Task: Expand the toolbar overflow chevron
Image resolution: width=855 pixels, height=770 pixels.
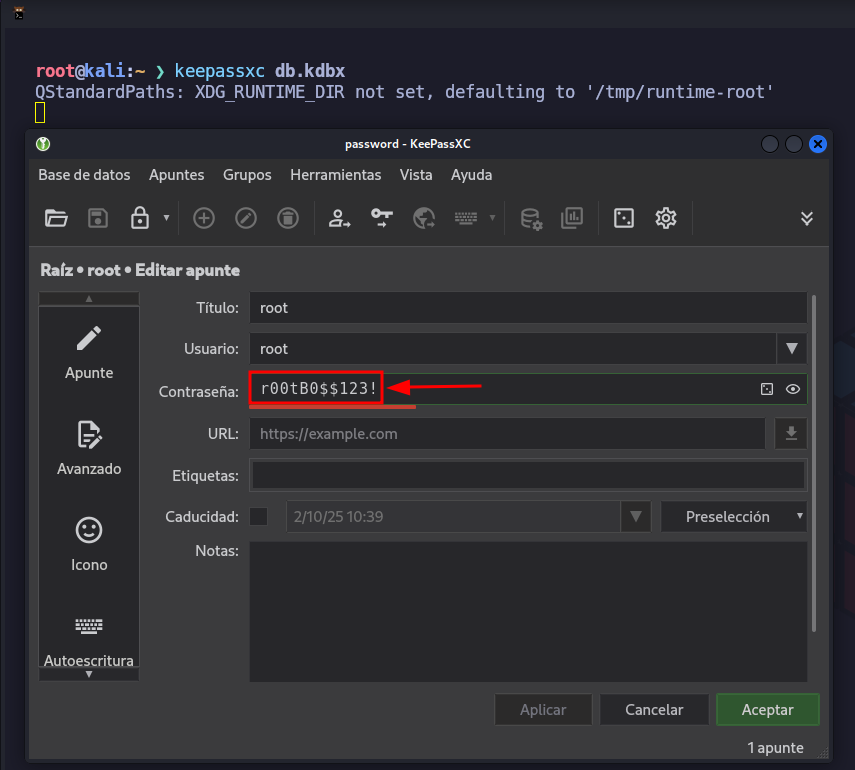Action: tap(807, 218)
